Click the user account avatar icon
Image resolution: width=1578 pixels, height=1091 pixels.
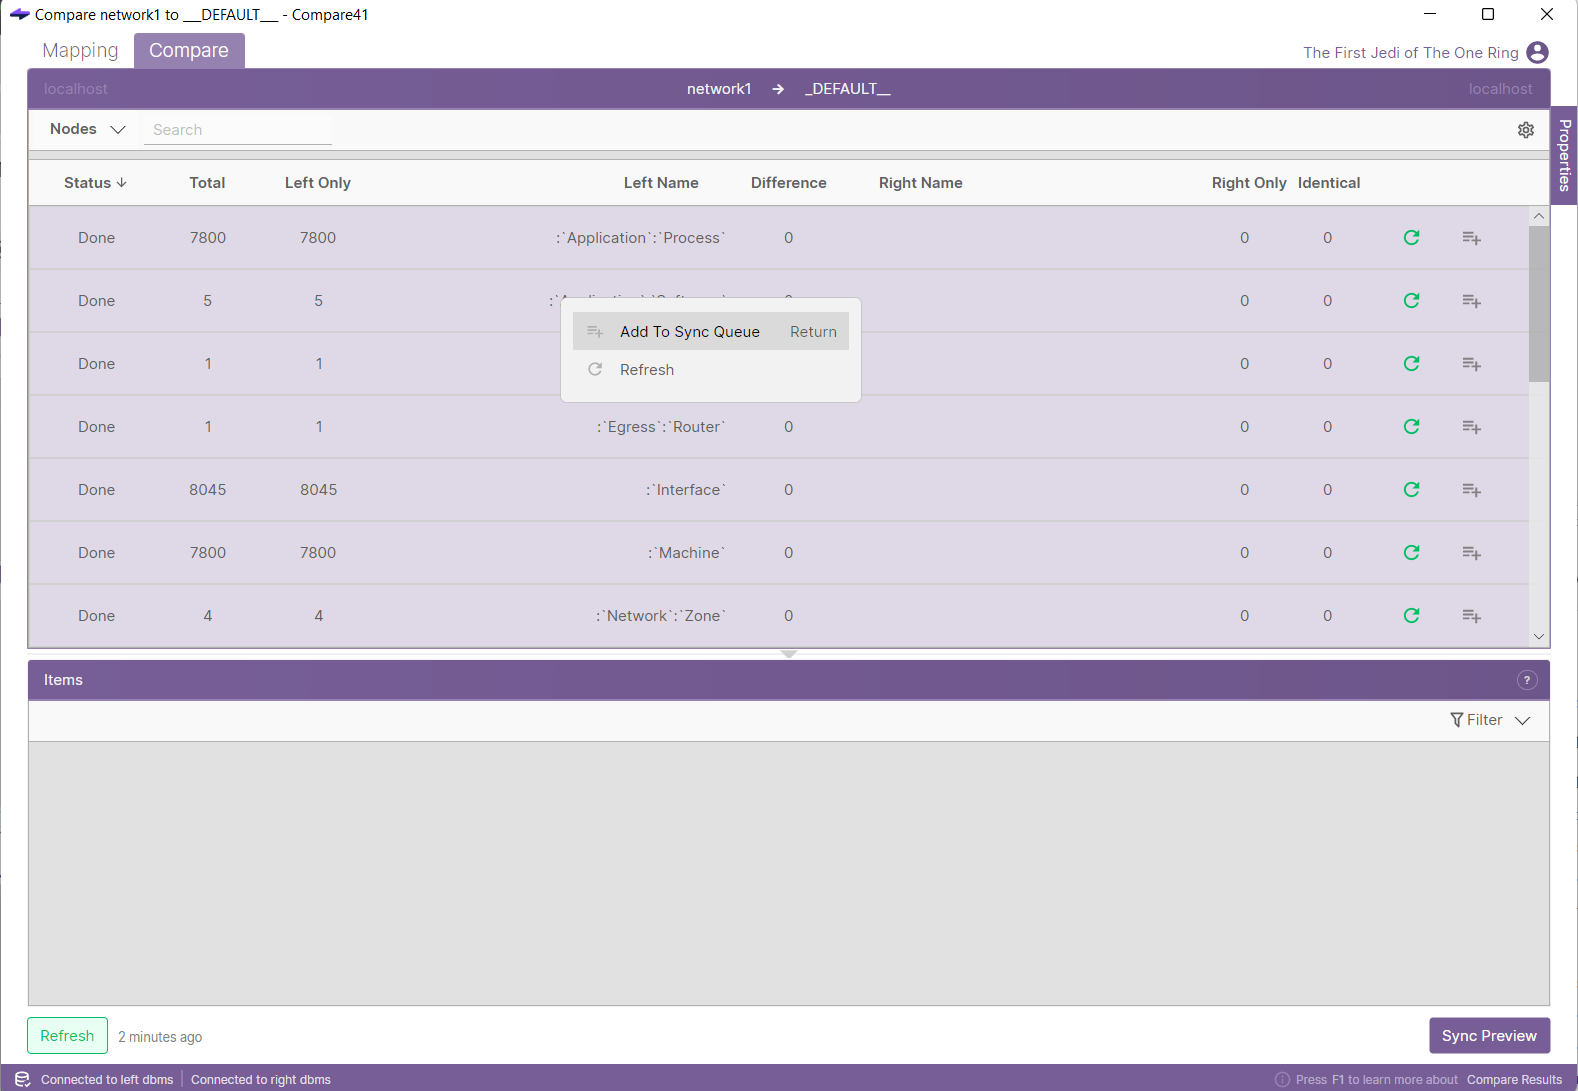tap(1537, 53)
